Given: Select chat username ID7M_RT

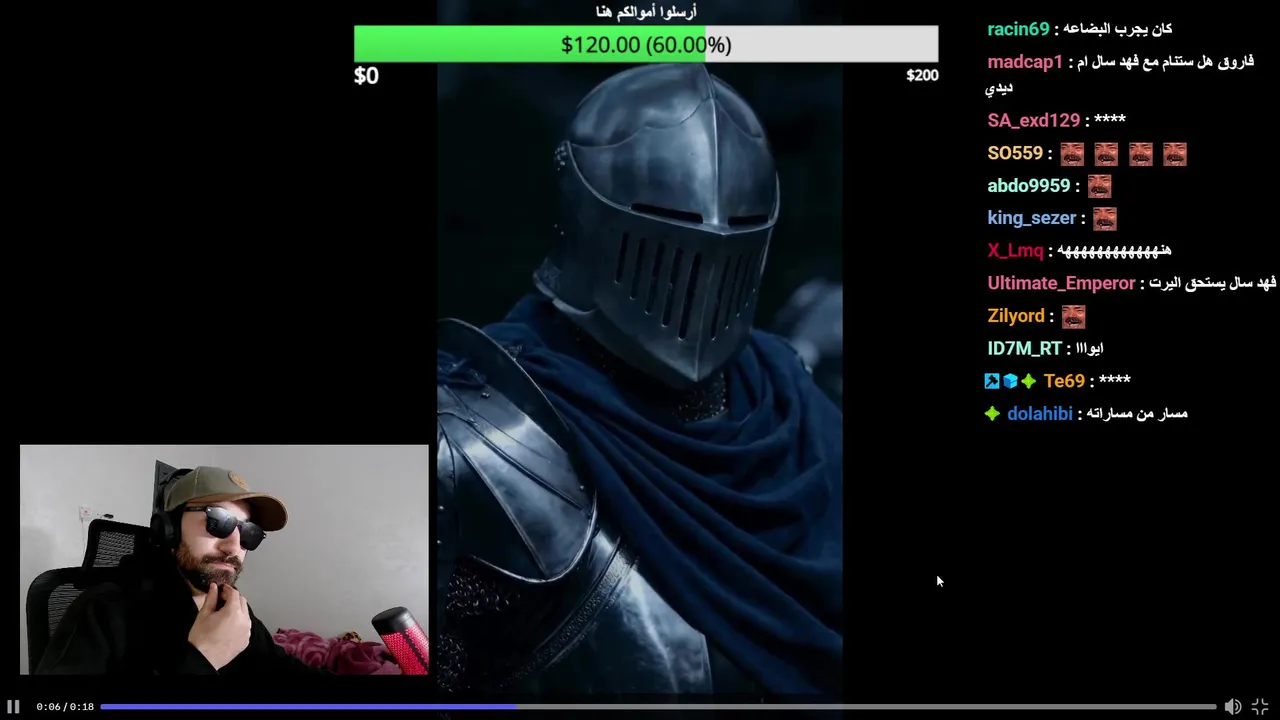Looking at the screenshot, I should click(1024, 349).
